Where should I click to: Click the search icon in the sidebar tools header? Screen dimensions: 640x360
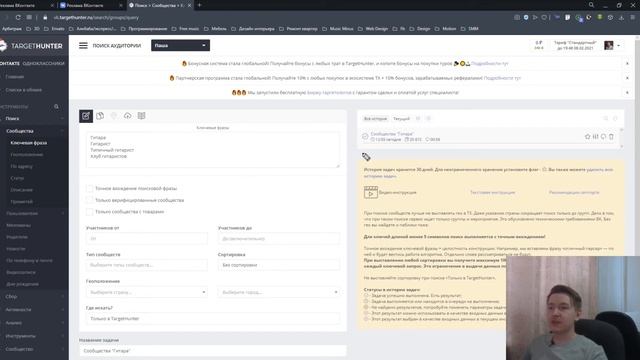[x=56, y=107]
